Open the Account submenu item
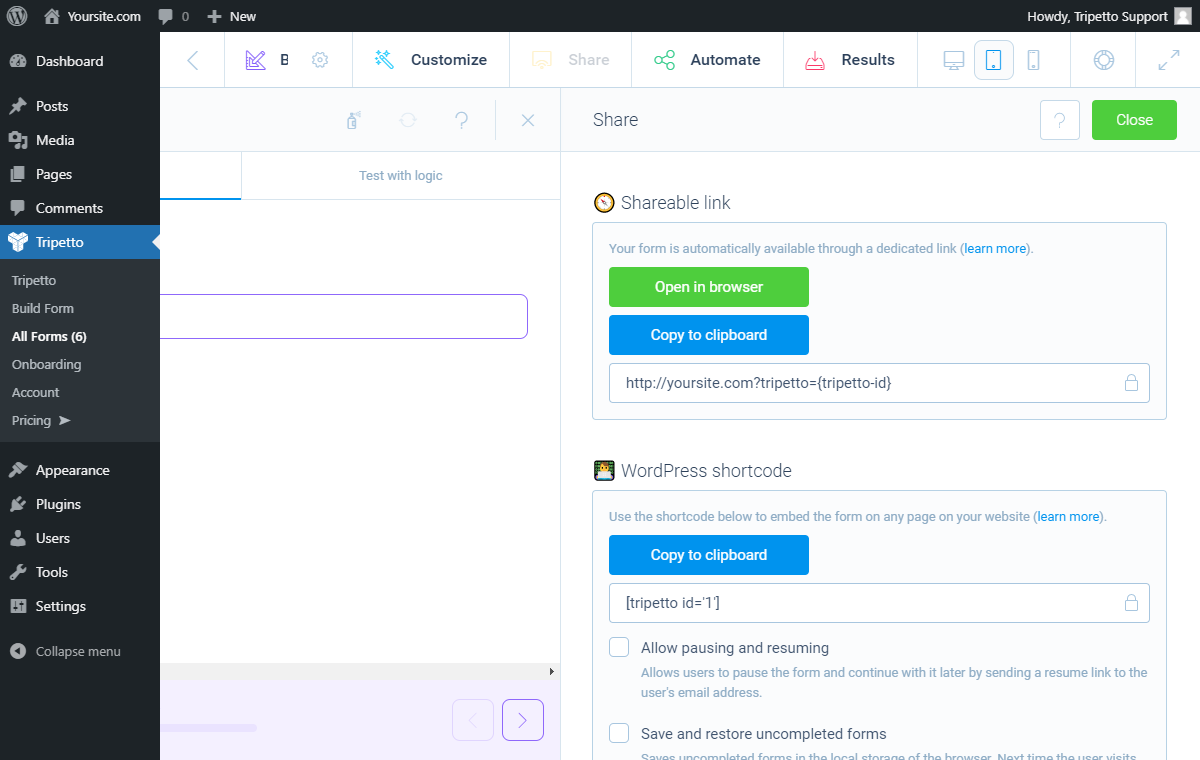 pos(36,392)
